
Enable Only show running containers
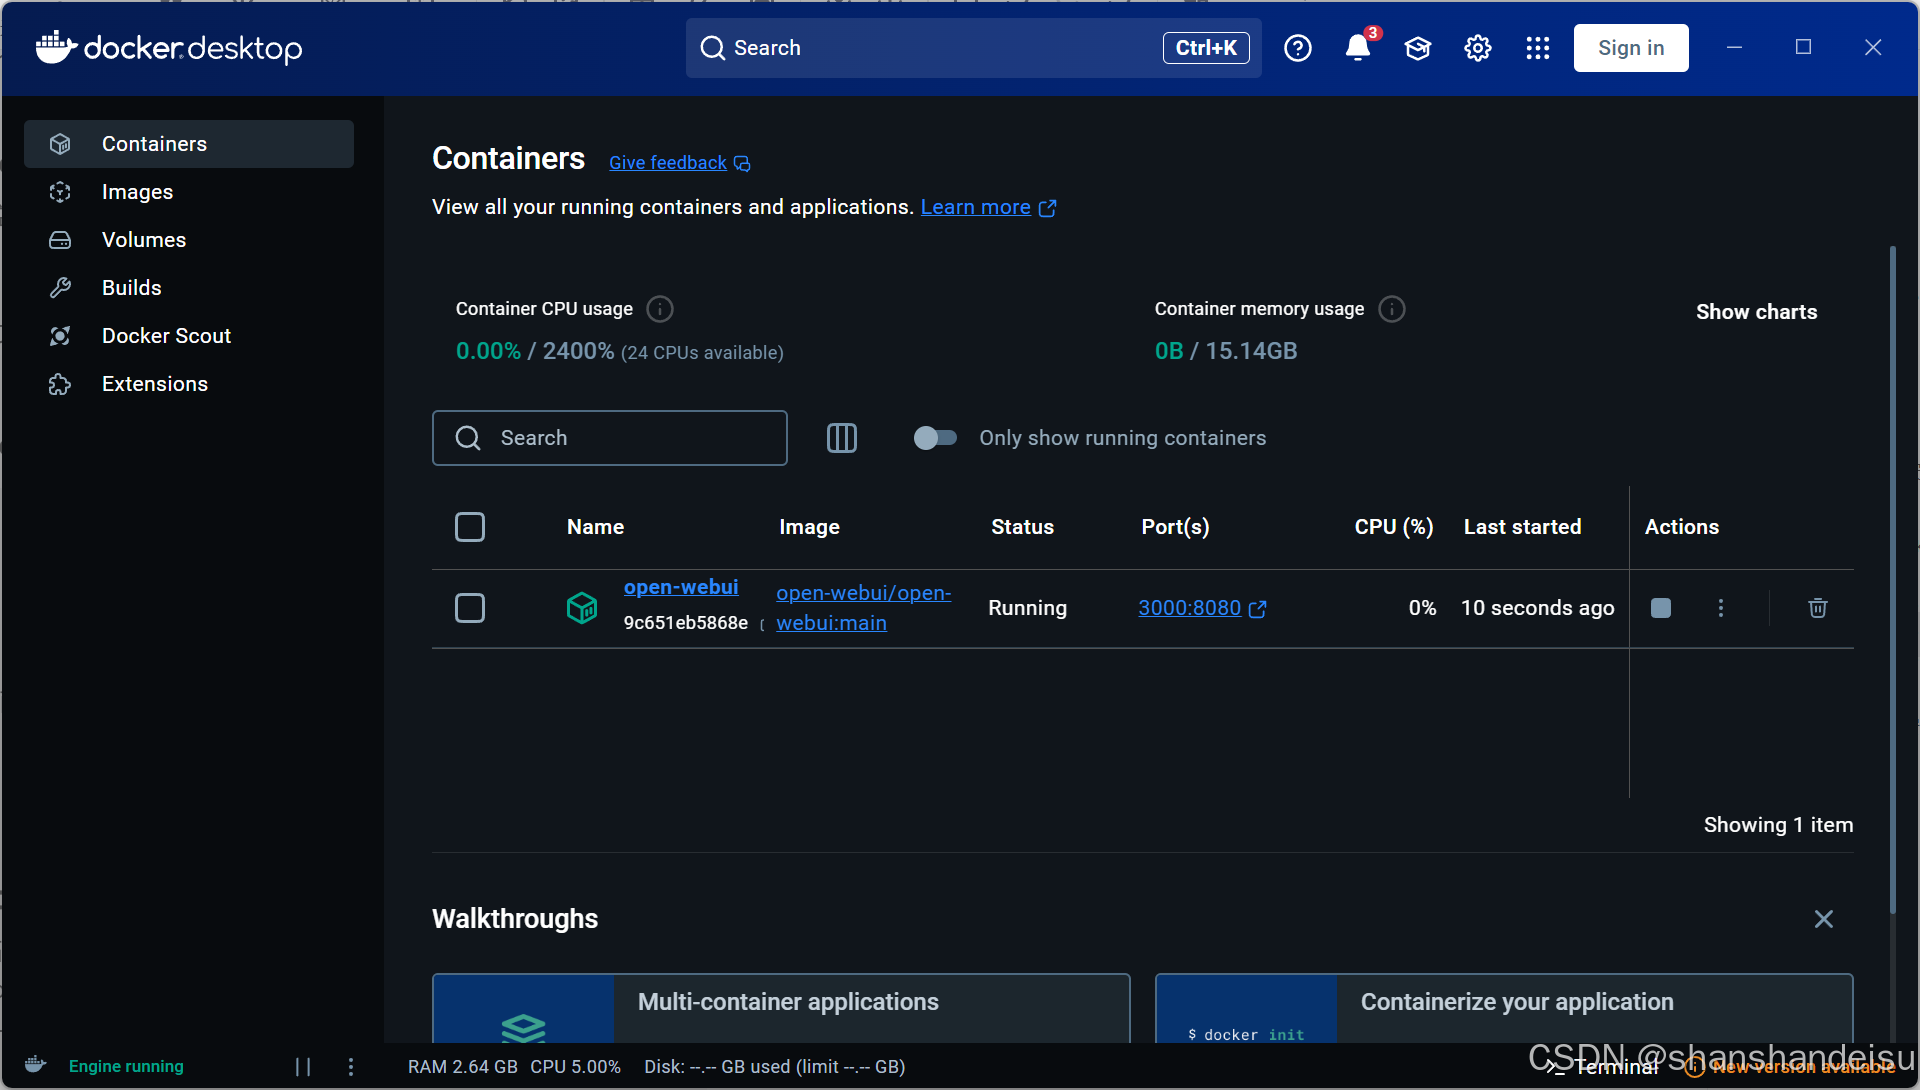[x=934, y=438]
